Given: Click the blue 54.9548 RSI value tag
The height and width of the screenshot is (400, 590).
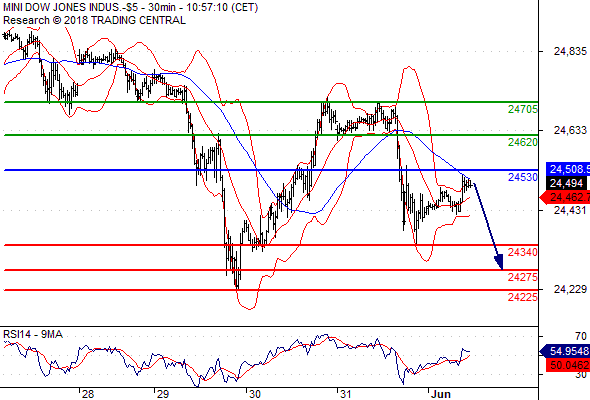Looking at the screenshot, I should point(565,351).
